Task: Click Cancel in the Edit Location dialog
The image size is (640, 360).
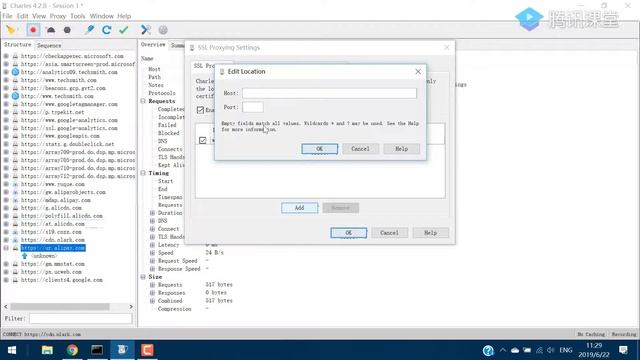Action: click(360, 149)
